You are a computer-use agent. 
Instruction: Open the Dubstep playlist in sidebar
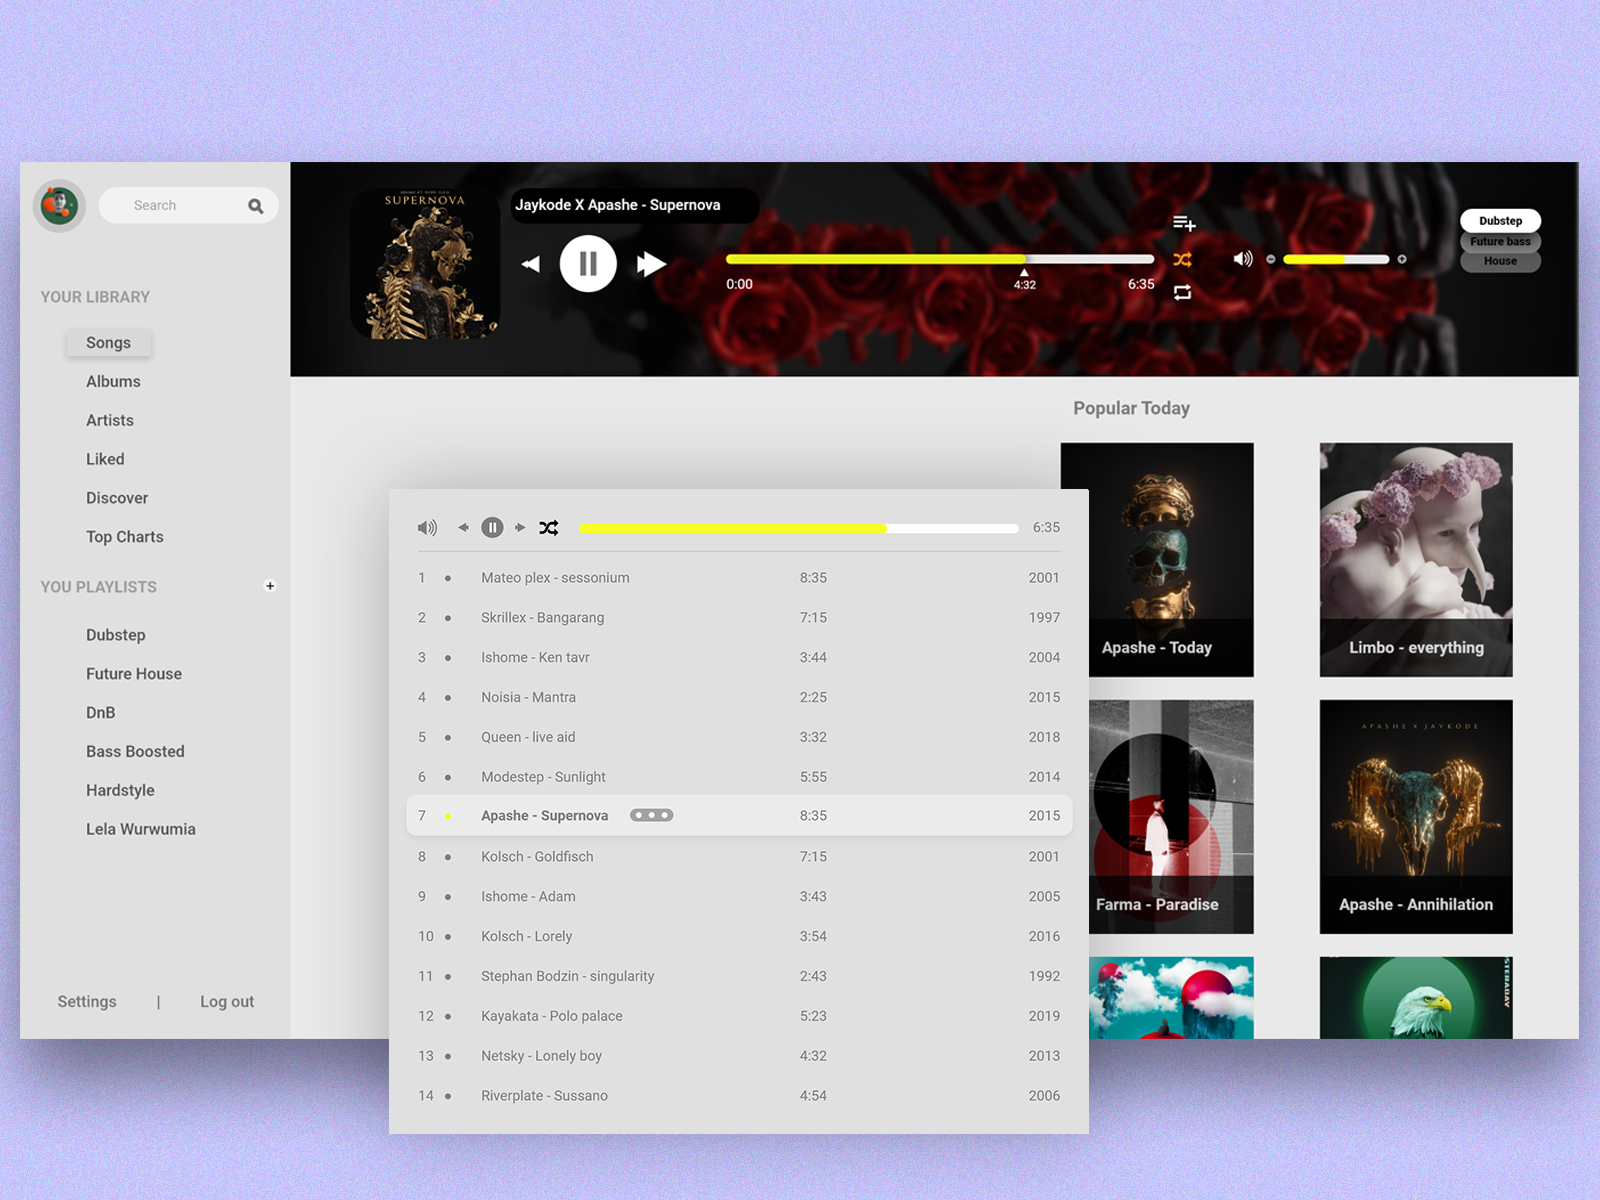(116, 635)
